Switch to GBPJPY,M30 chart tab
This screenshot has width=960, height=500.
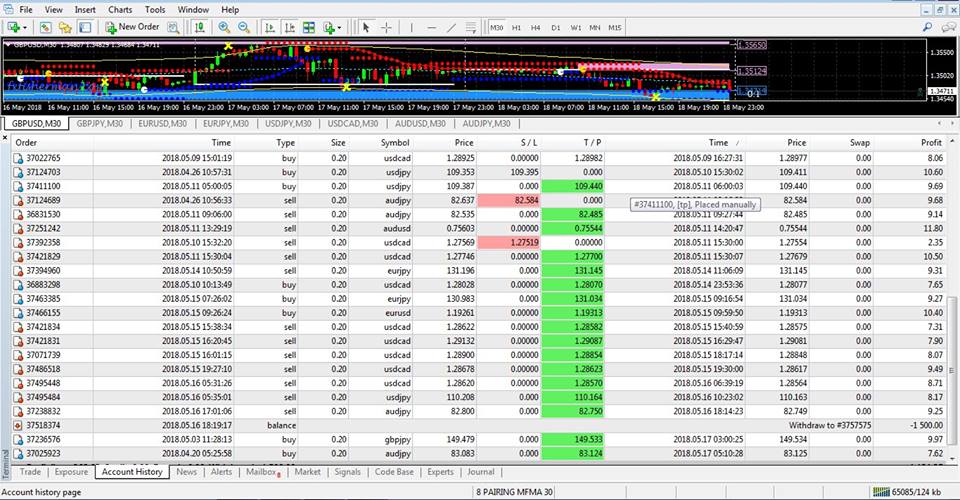[99, 124]
